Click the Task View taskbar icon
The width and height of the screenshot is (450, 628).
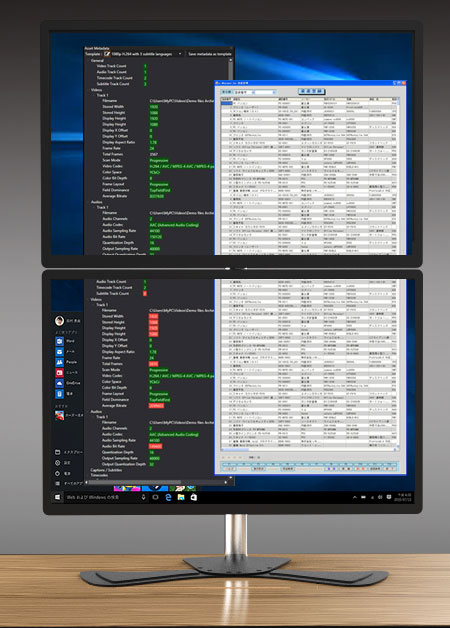(x=155, y=497)
